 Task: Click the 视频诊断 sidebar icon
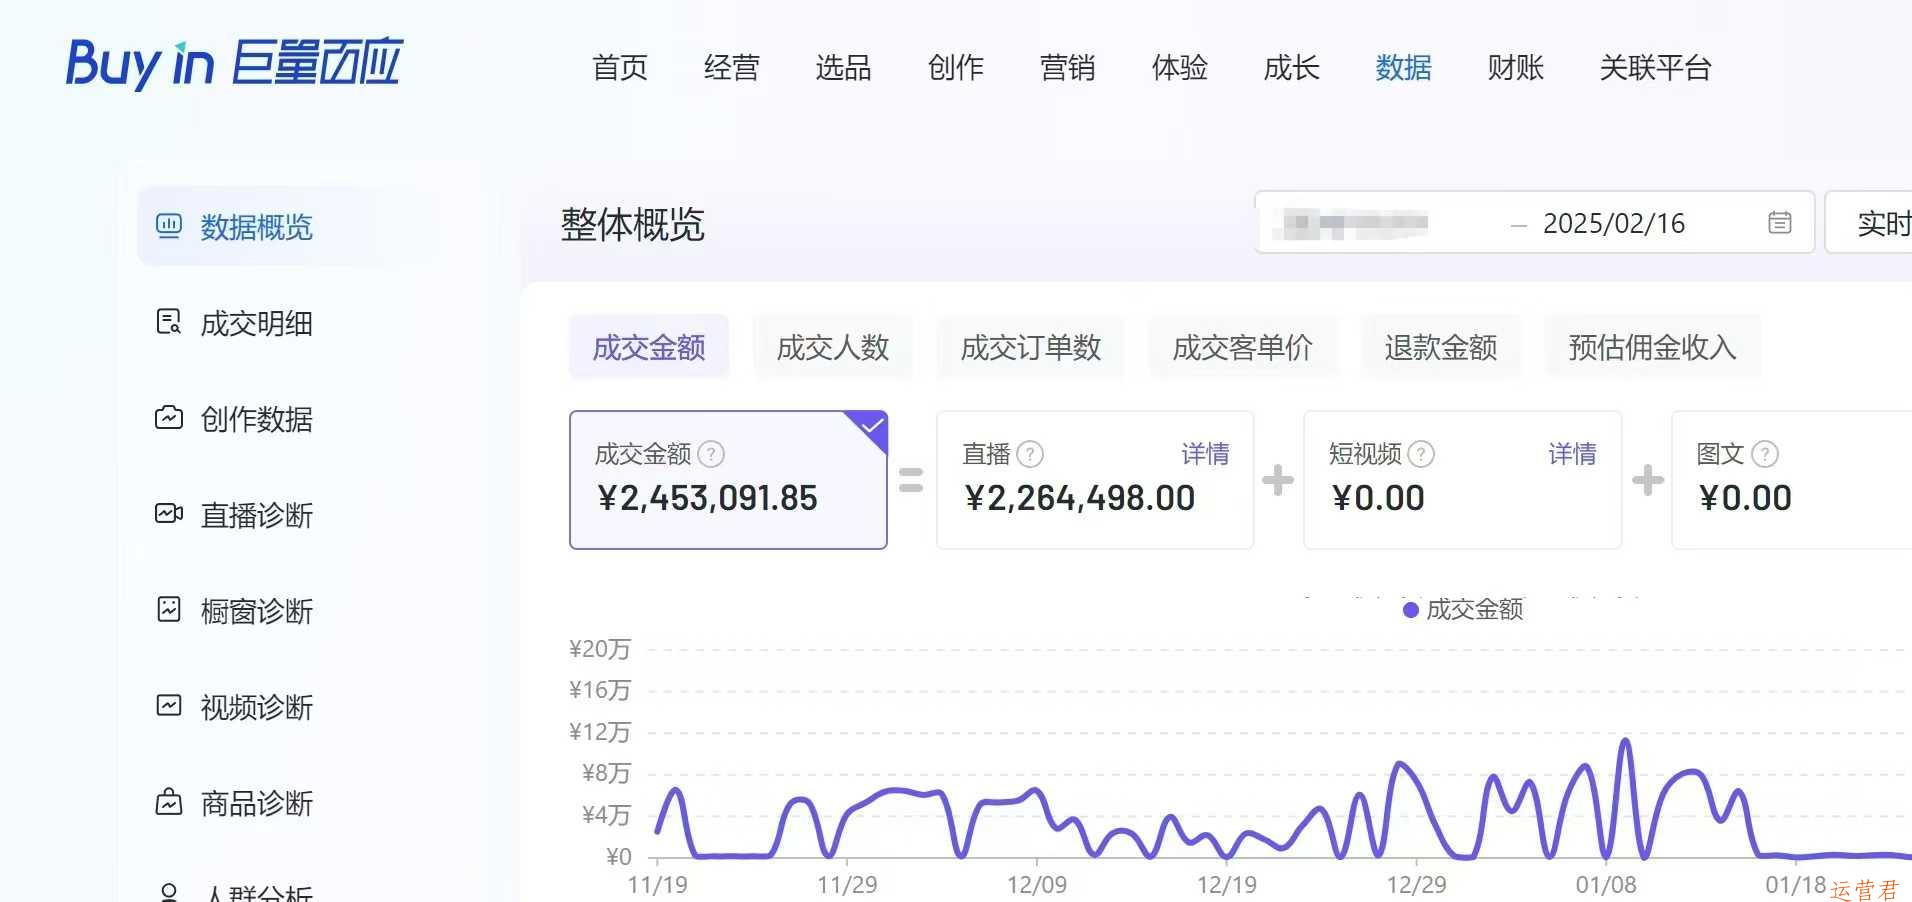click(169, 706)
